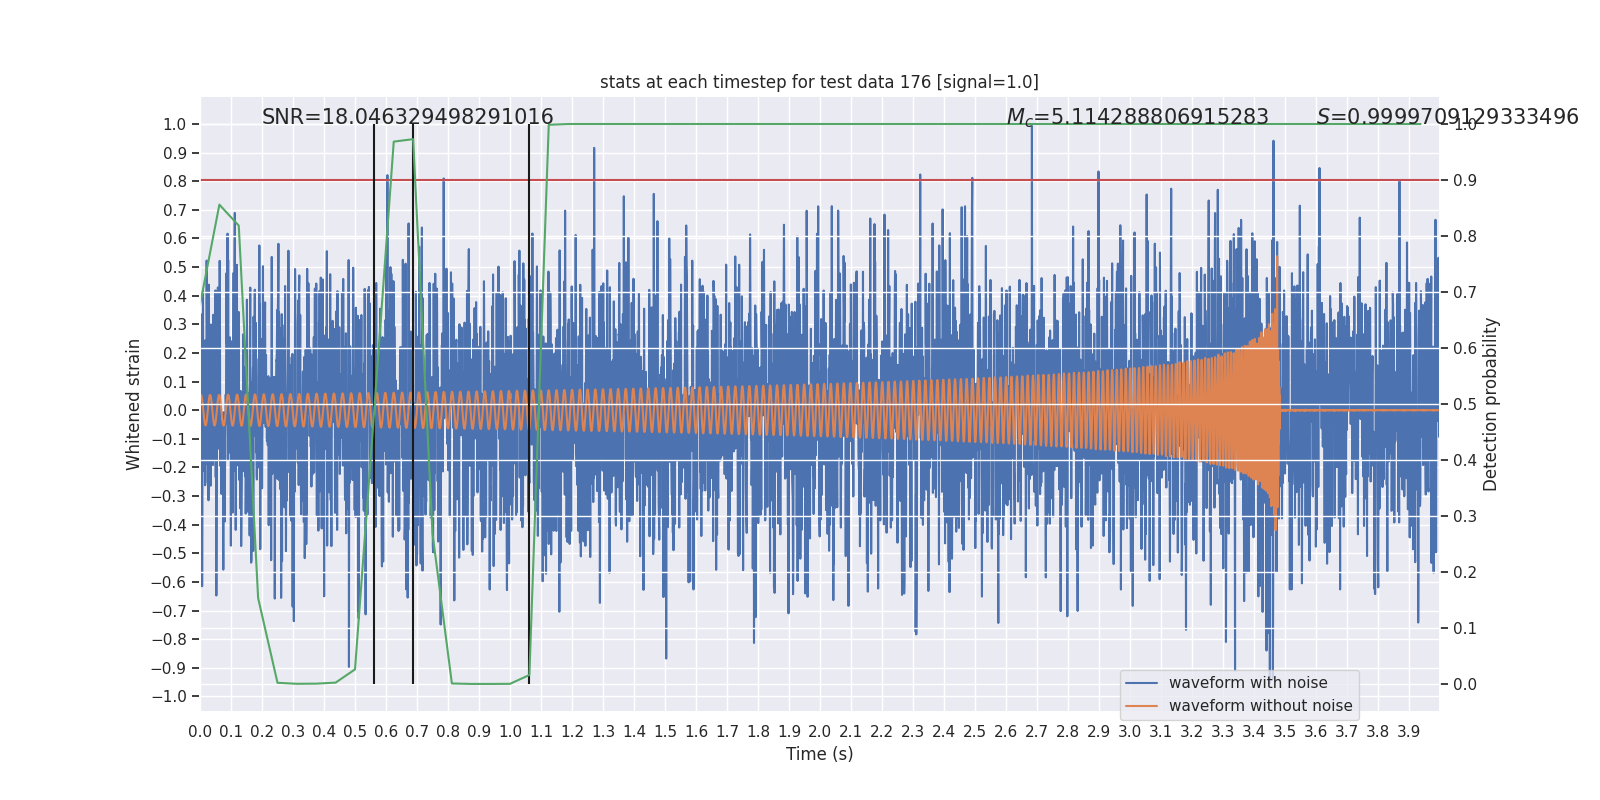The width and height of the screenshot is (1600, 800).
Task: Click the 3.9 tick on the time axis
Action: (x=1409, y=732)
